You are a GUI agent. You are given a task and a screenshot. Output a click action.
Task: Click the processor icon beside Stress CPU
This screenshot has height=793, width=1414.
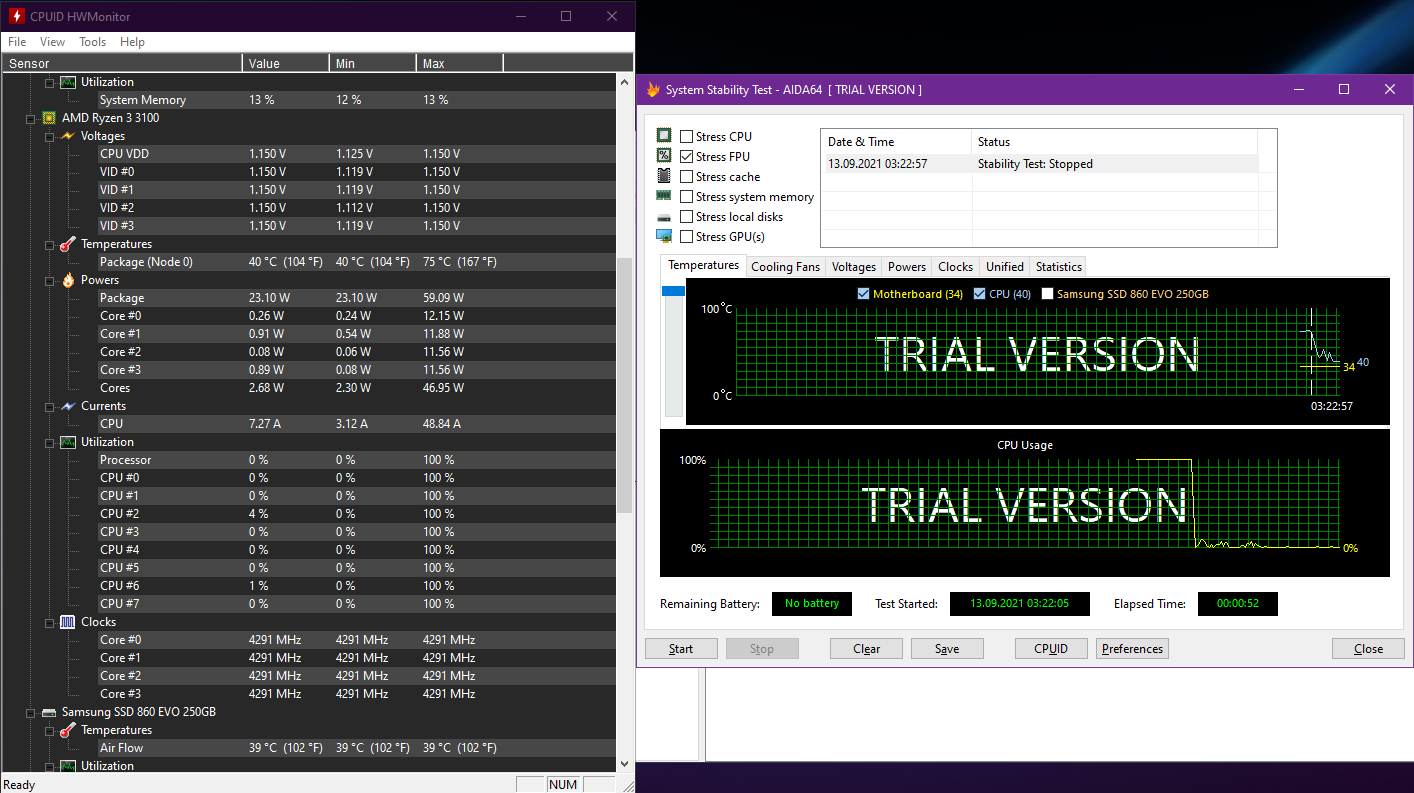click(664, 136)
